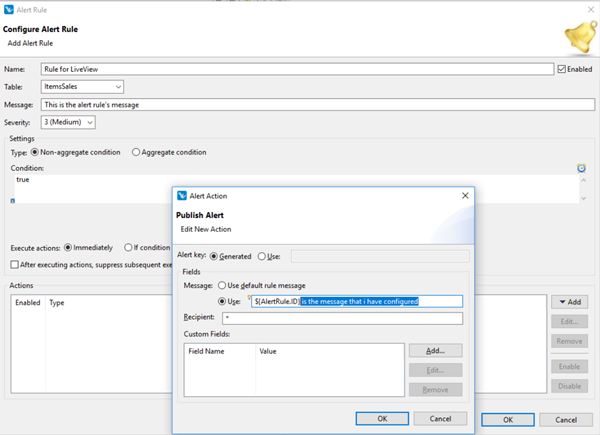The height and width of the screenshot is (435, 600).
Task: Click the Alert Rule window title icon
Action: click(x=9, y=9)
